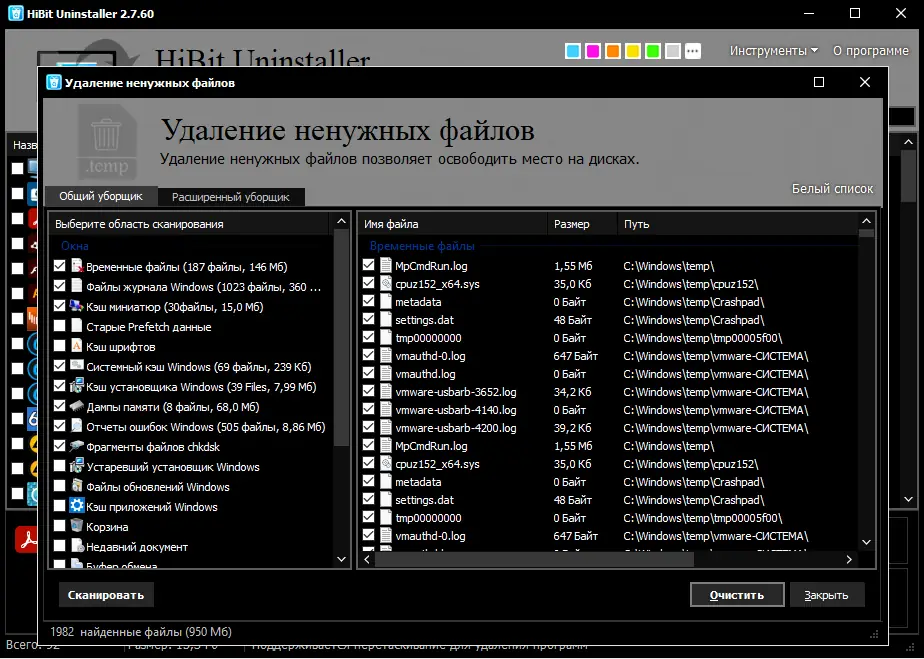Image resolution: width=924 pixels, height=659 pixels.
Task: Sort by Имя файла column header
Action: coord(453,224)
